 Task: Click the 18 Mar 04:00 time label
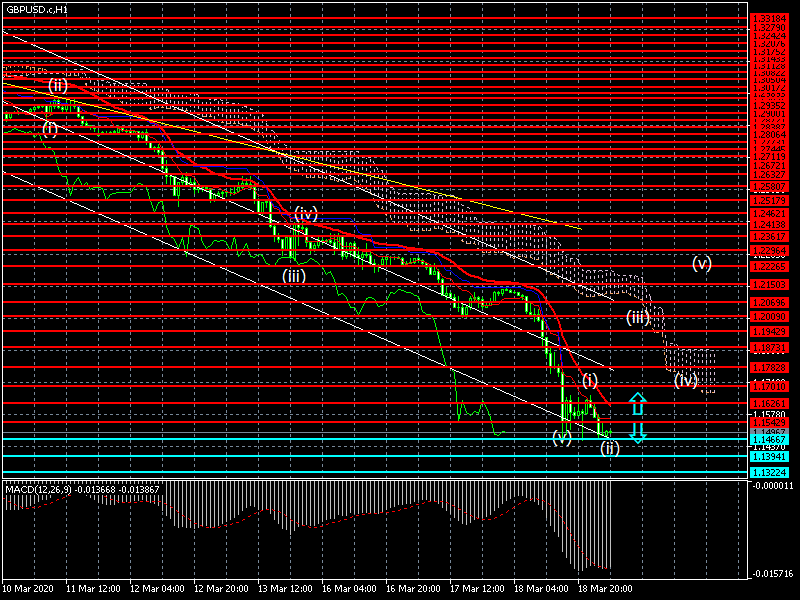[x=541, y=589]
